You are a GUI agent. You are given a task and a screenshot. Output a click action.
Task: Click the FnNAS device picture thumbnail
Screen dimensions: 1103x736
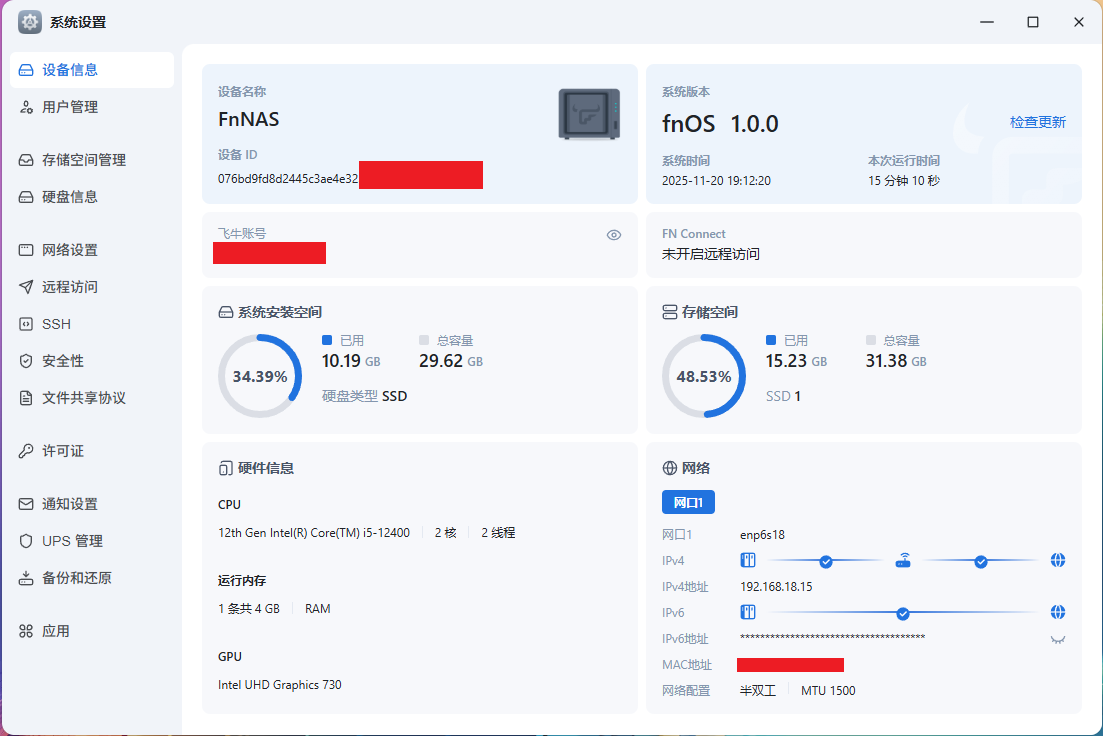click(x=589, y=114)
